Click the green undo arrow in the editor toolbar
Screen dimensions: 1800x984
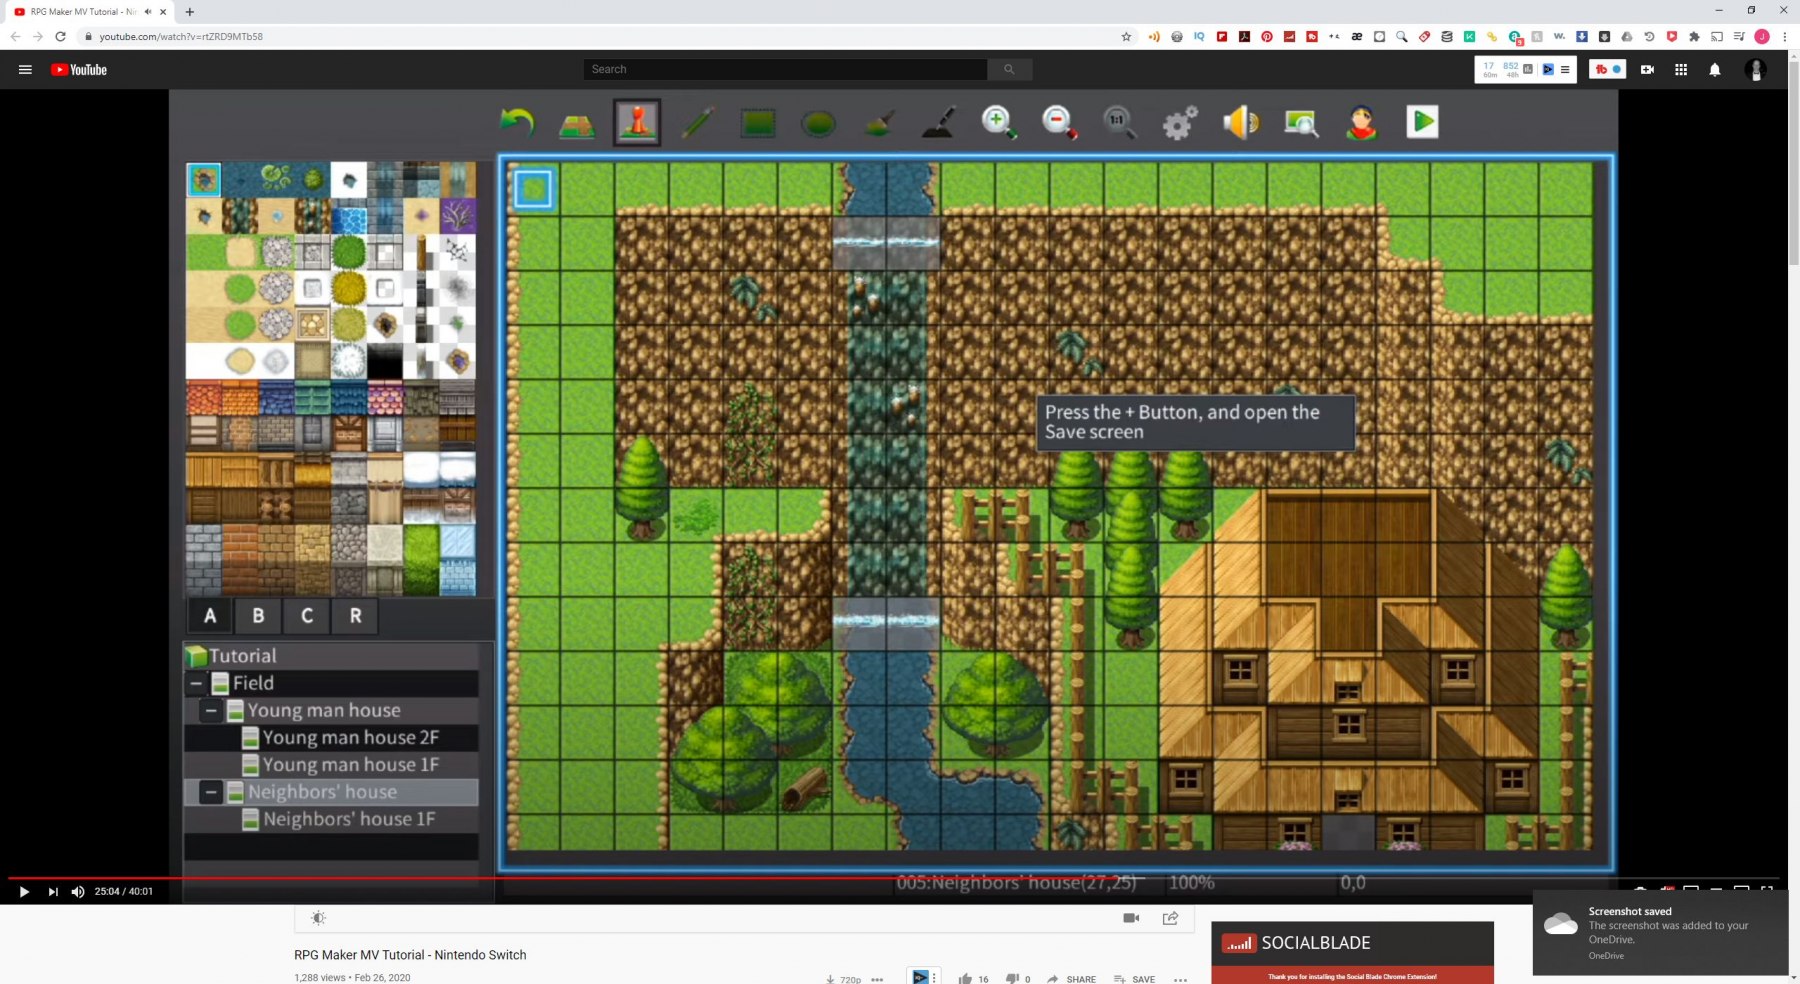click(x=517, y=123)
